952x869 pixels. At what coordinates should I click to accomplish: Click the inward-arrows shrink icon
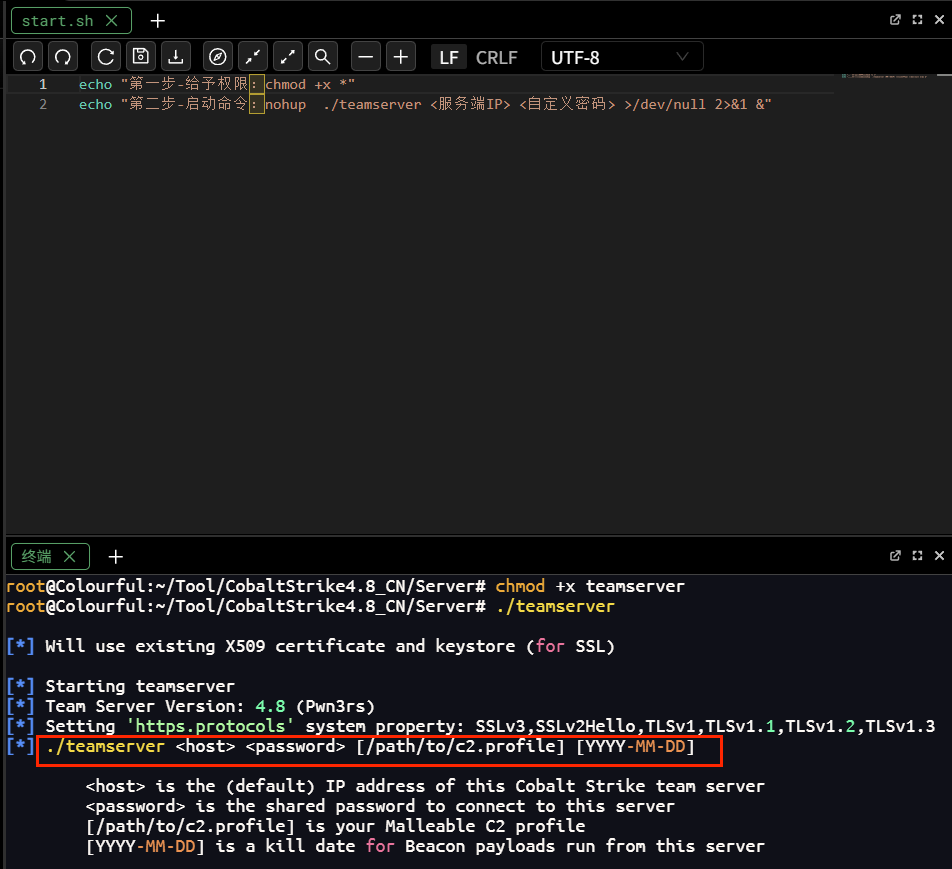253,57
